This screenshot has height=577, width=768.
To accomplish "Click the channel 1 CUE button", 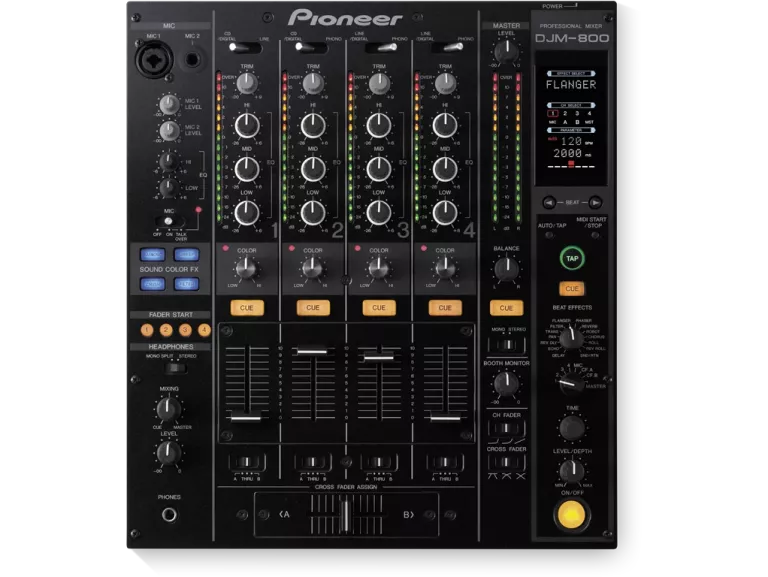I will pos(247,308).
